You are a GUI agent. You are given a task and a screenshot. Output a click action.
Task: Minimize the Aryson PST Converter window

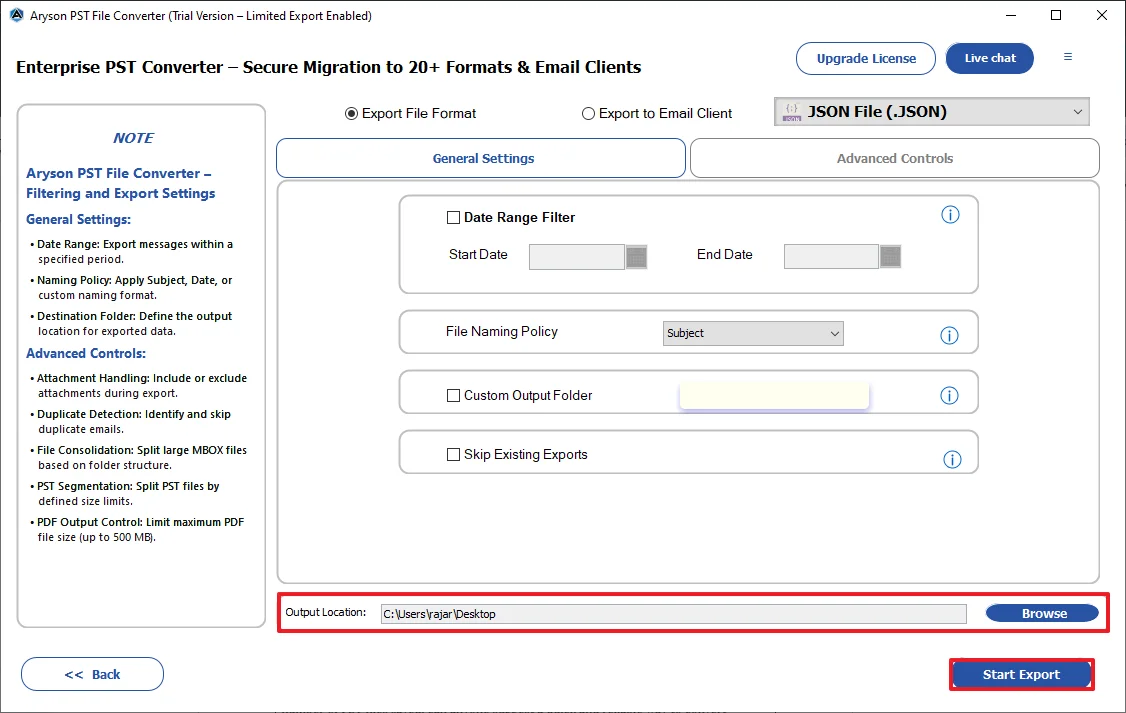pyautogui.click(x=1011, y=15)
